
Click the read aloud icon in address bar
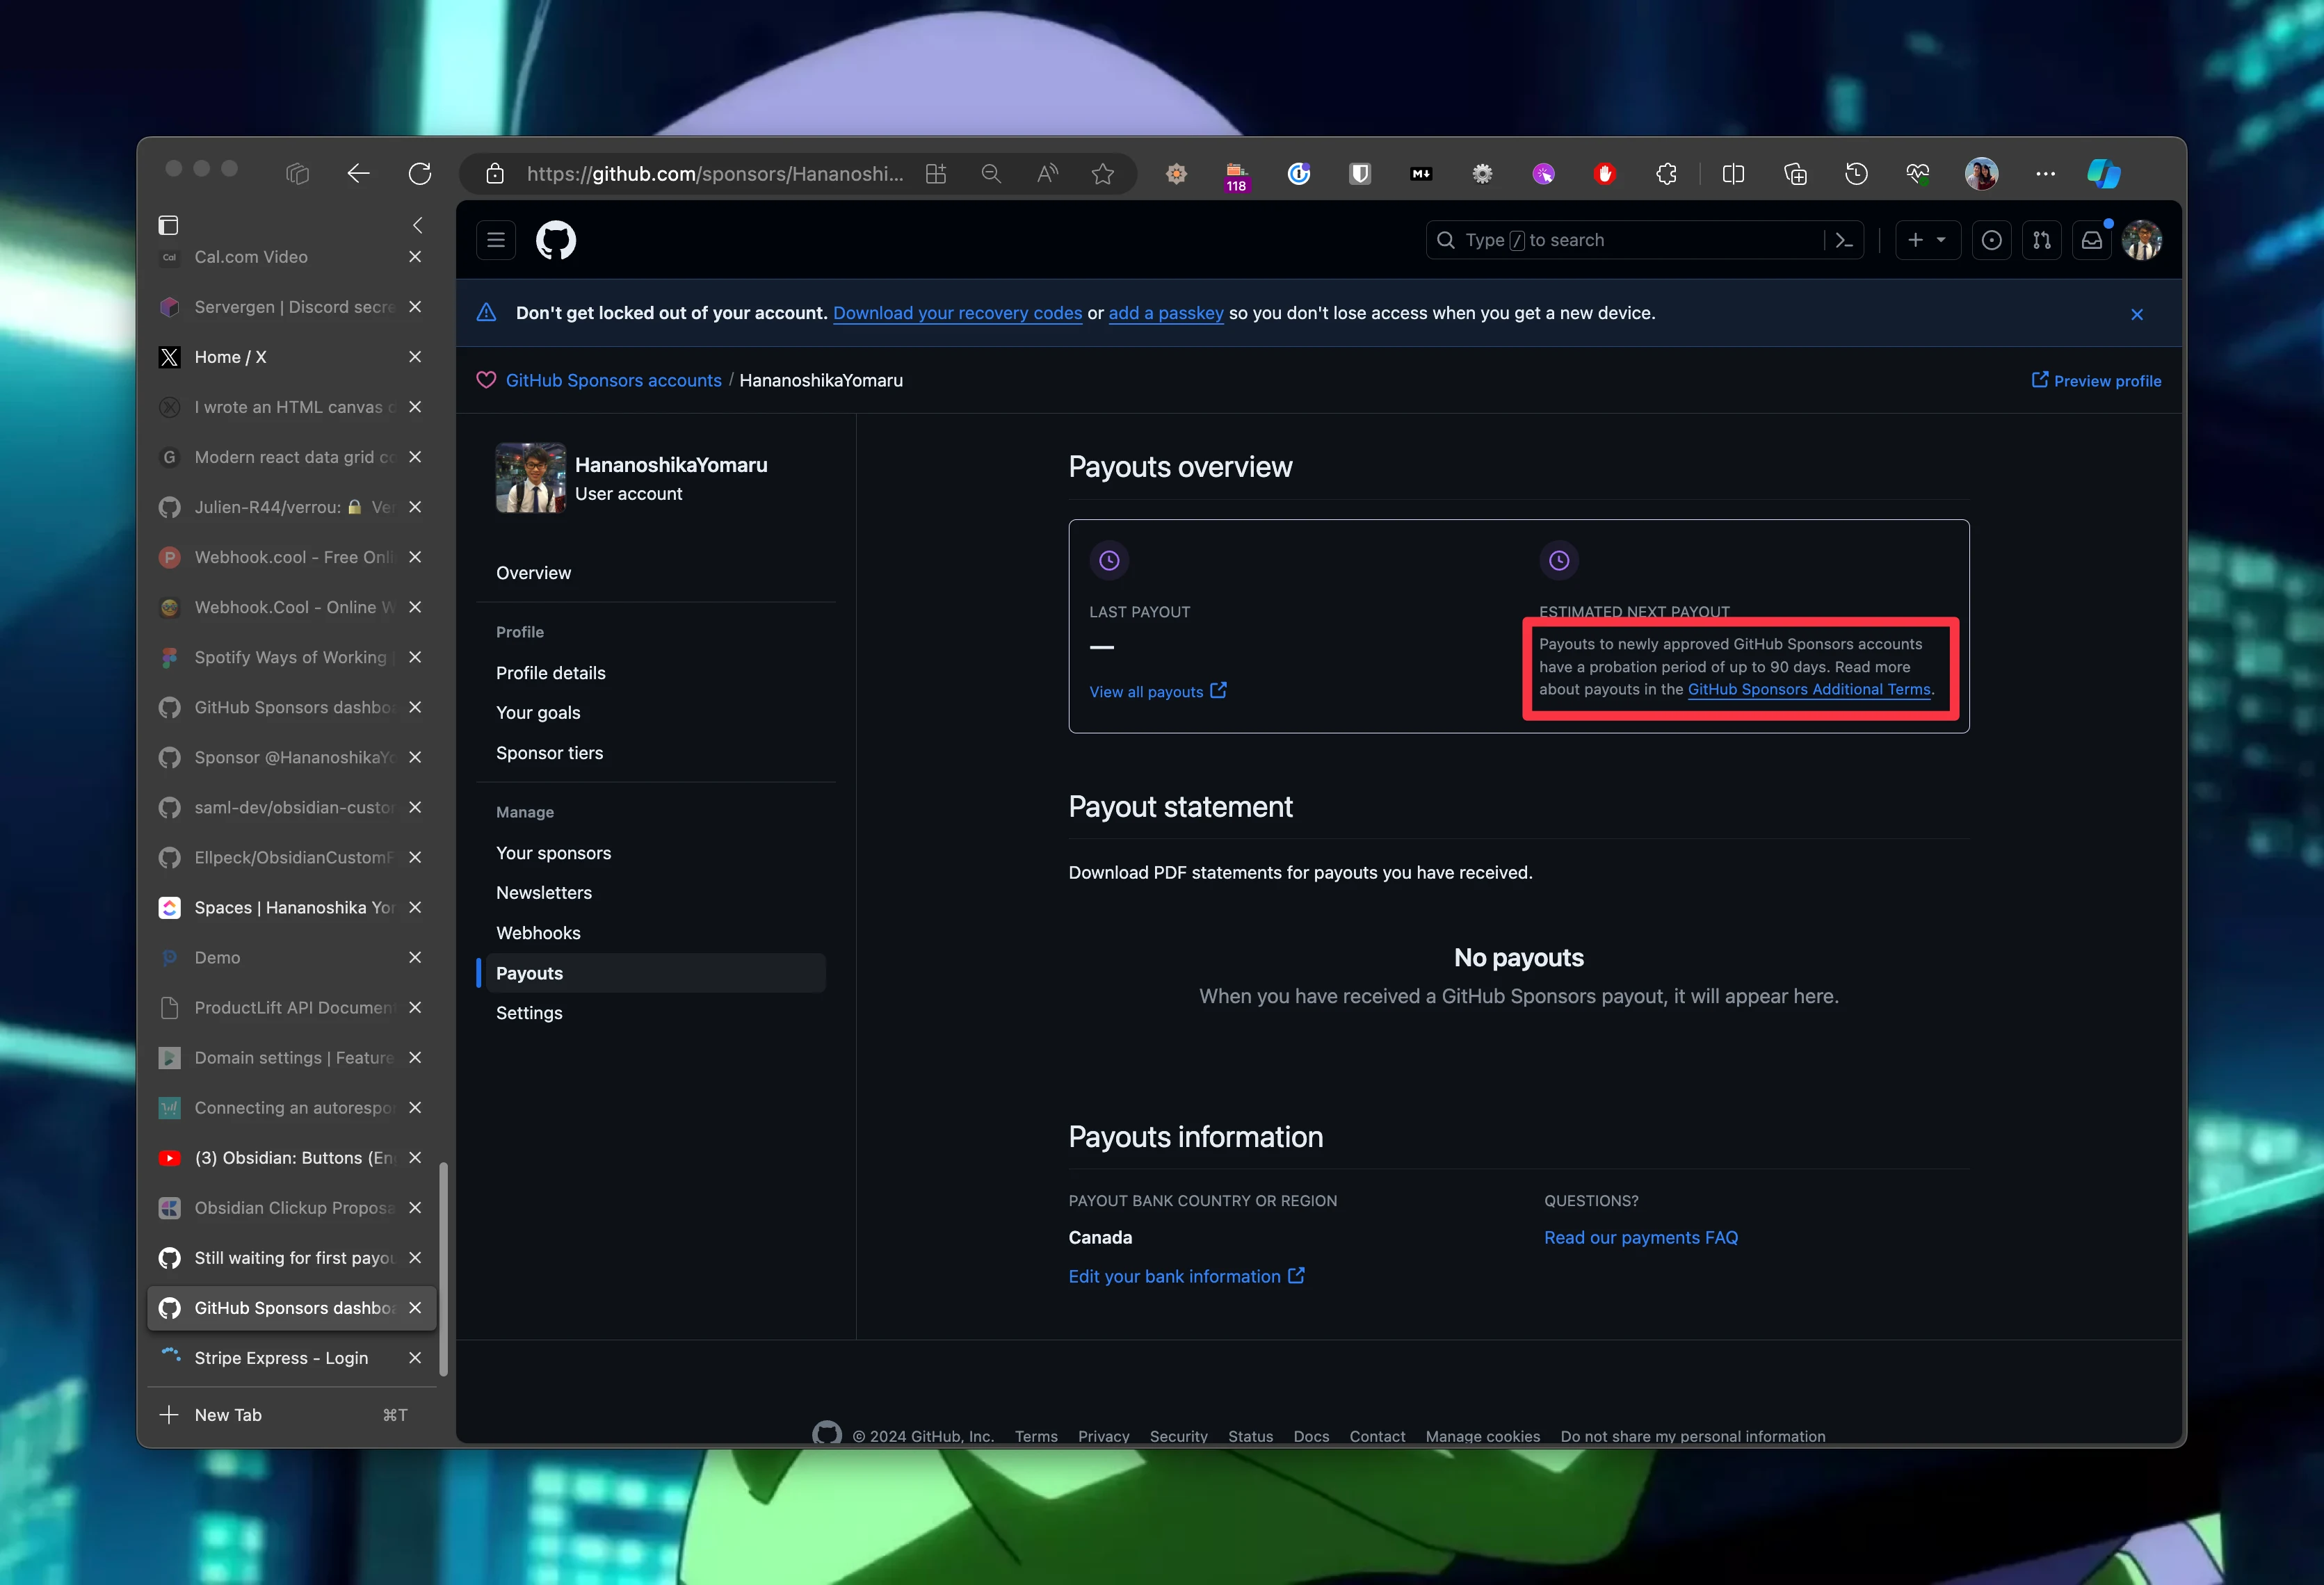click(x=1047, y=174)
